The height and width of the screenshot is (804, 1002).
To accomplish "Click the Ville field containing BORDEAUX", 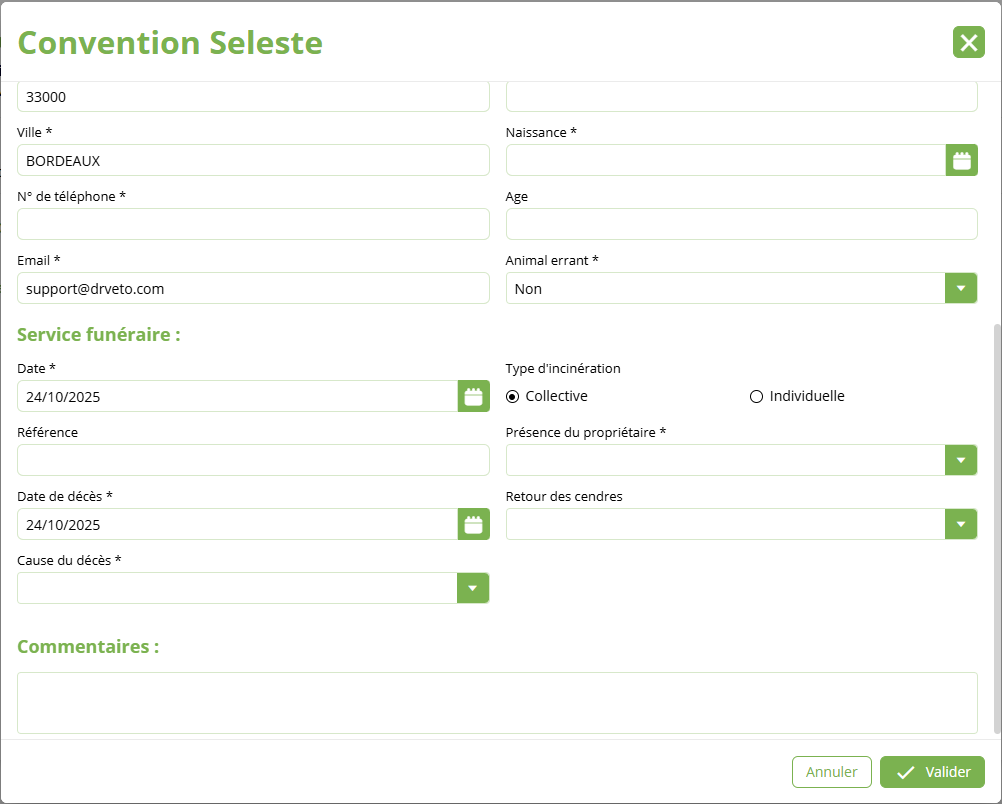I will pos(253,160).
